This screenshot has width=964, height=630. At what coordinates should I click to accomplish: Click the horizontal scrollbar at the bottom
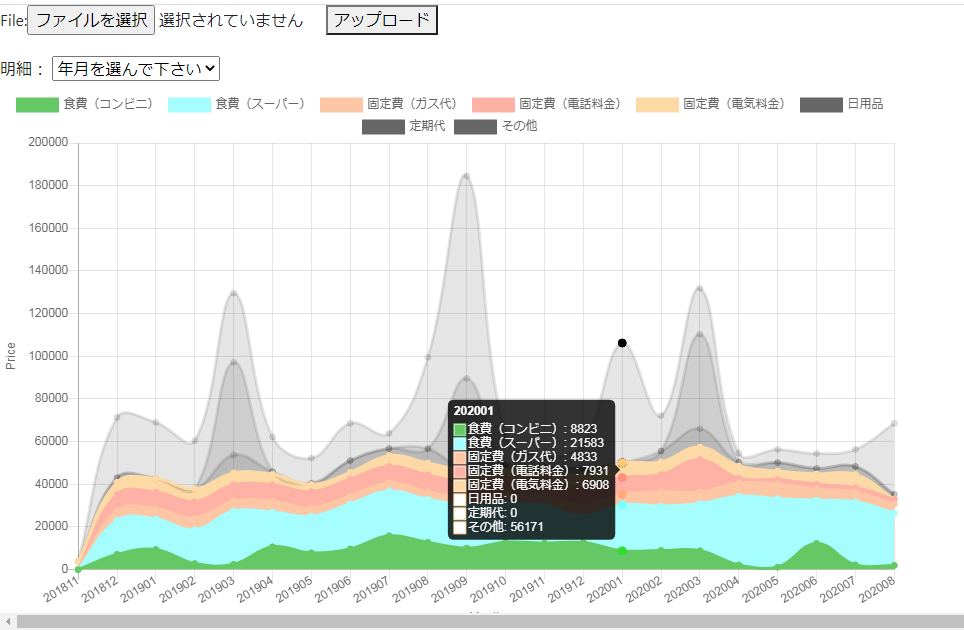tap(489, 622)
